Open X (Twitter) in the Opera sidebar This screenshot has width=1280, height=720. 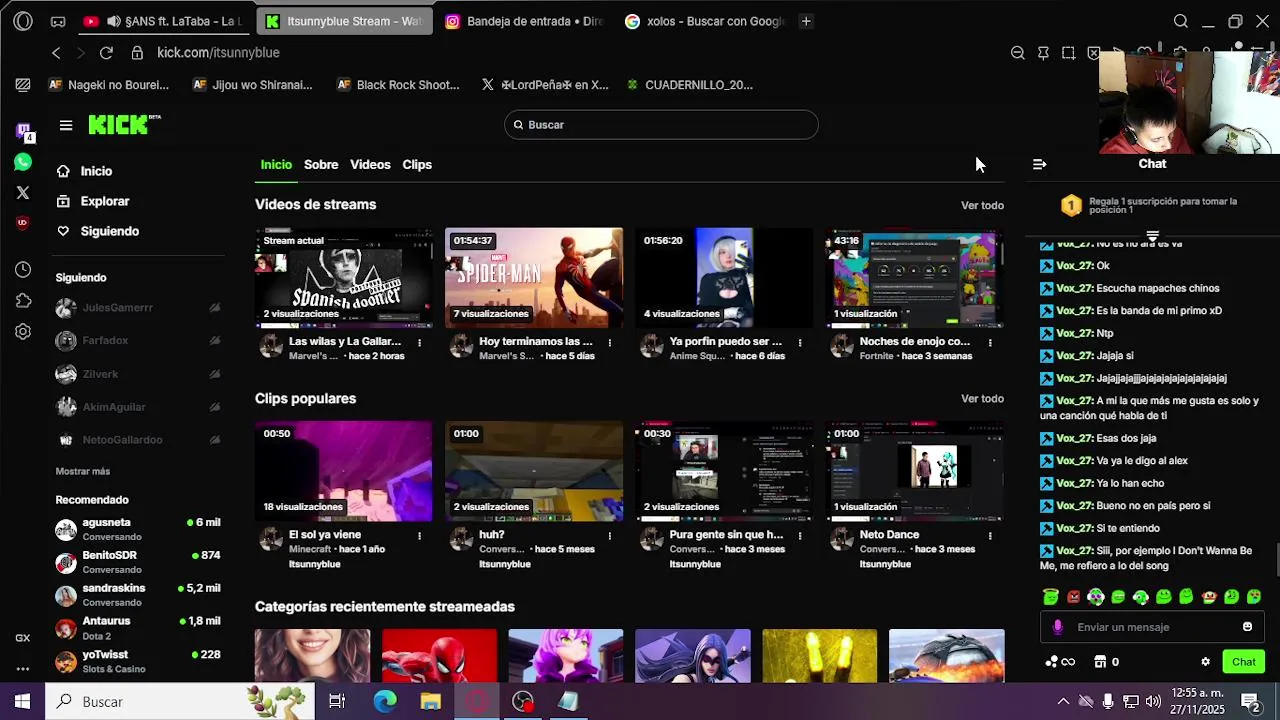coord(23,192)
